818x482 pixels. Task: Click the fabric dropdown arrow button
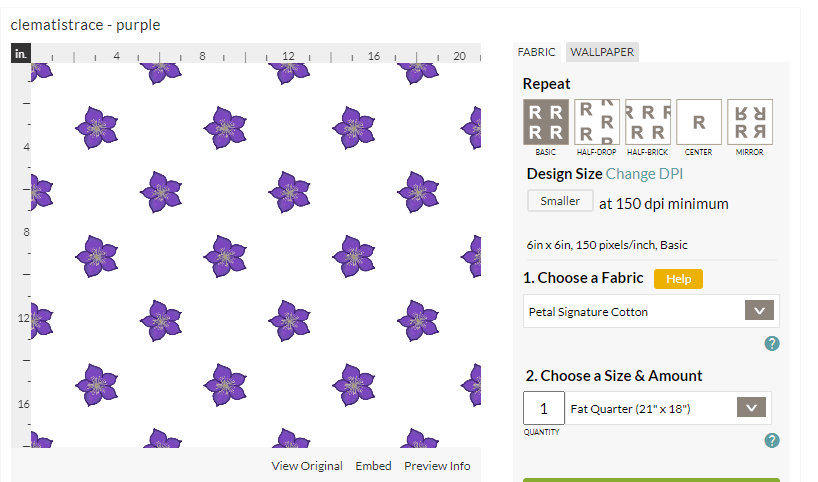click(x=760, y=311)
